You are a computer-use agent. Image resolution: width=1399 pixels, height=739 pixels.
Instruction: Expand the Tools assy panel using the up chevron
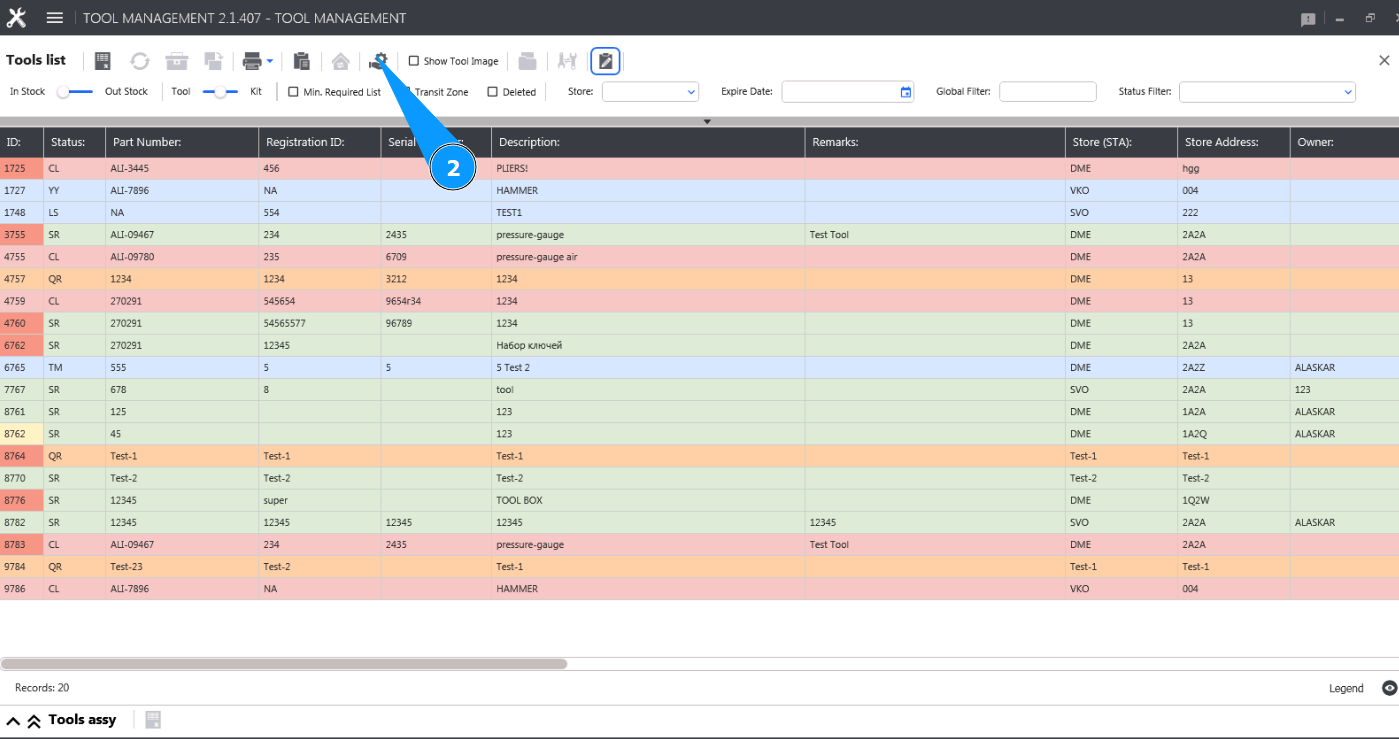(x=14, y=720)
